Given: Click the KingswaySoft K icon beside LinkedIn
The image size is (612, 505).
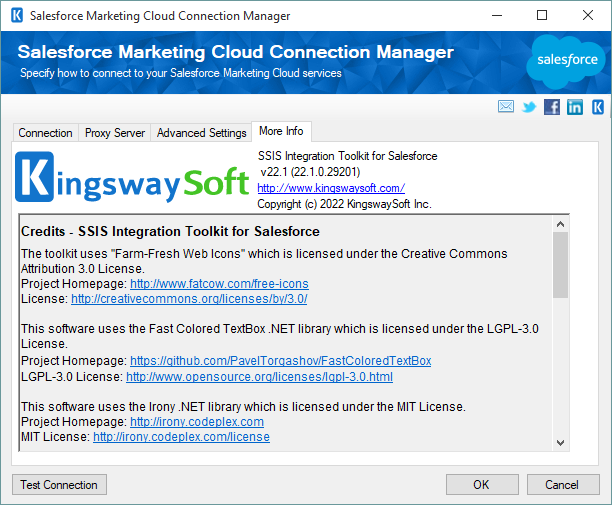Looking at the screenshot, I should tap(598, 107).
